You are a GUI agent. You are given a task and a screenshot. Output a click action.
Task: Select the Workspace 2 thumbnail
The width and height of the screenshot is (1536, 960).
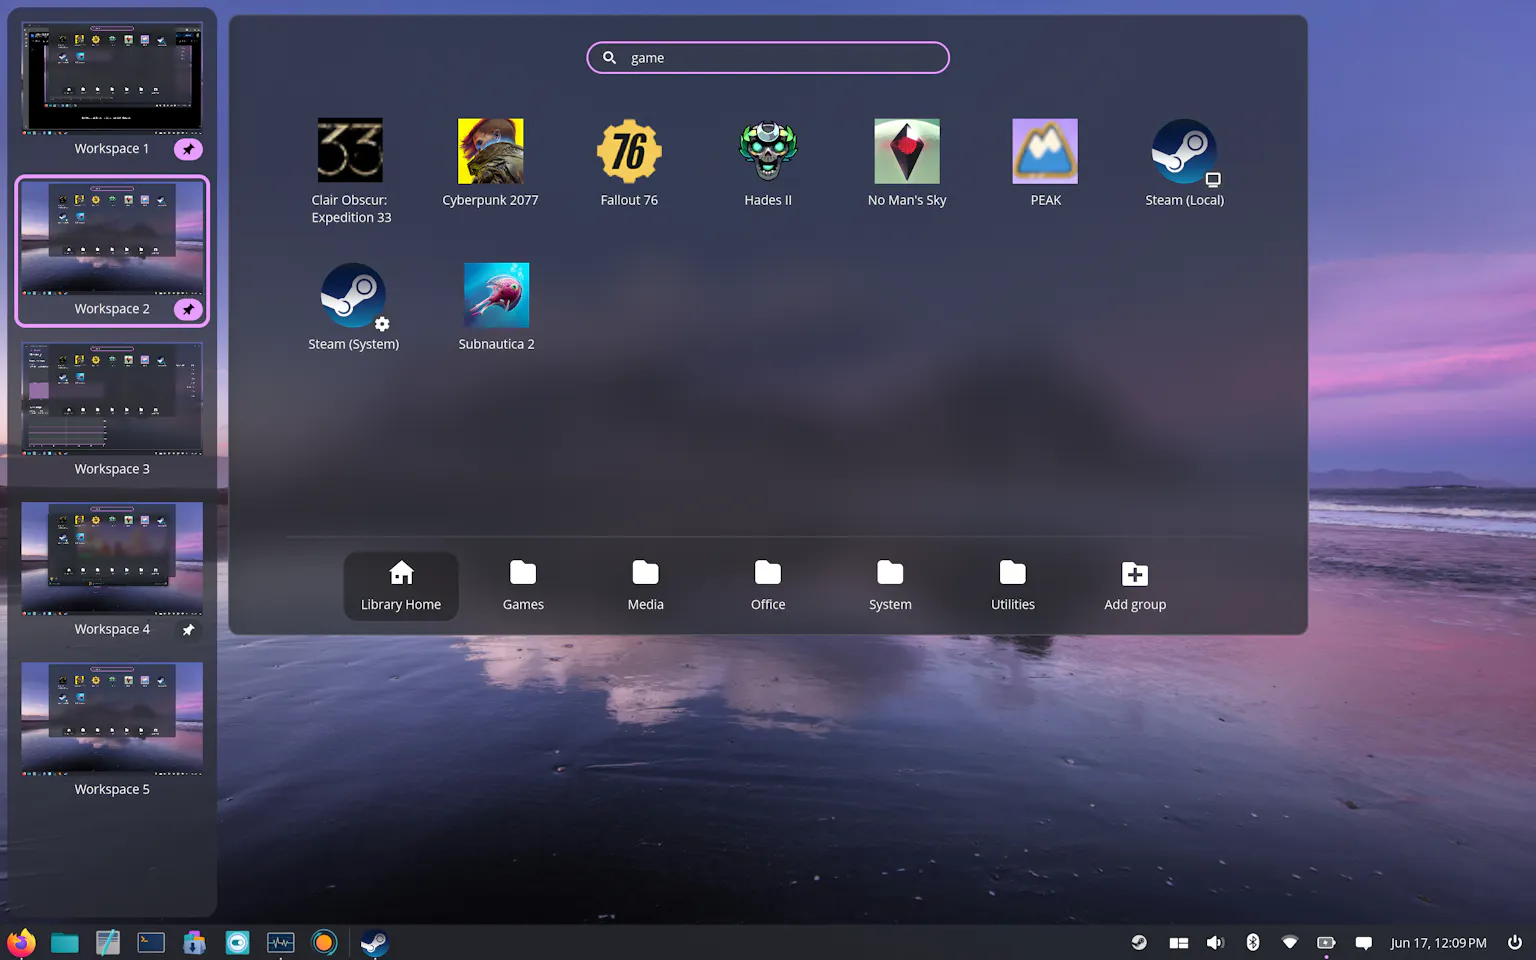pos(112,238)
